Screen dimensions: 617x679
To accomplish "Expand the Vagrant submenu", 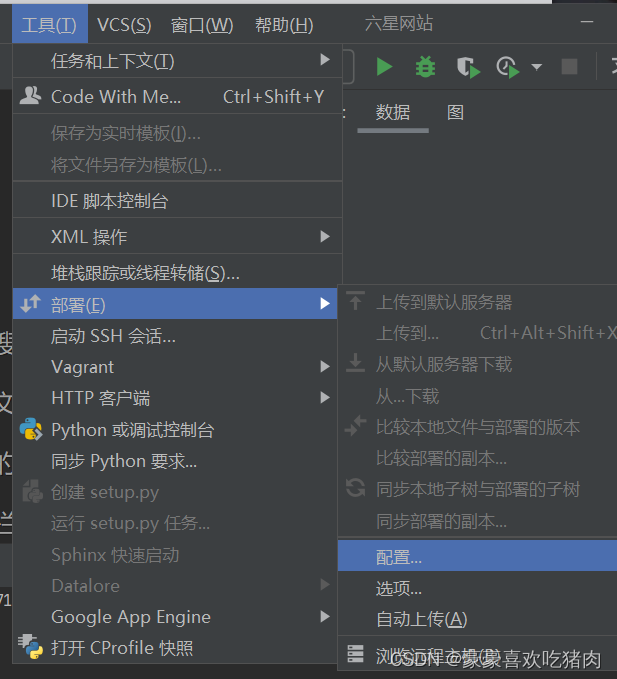I will (175, 367).
